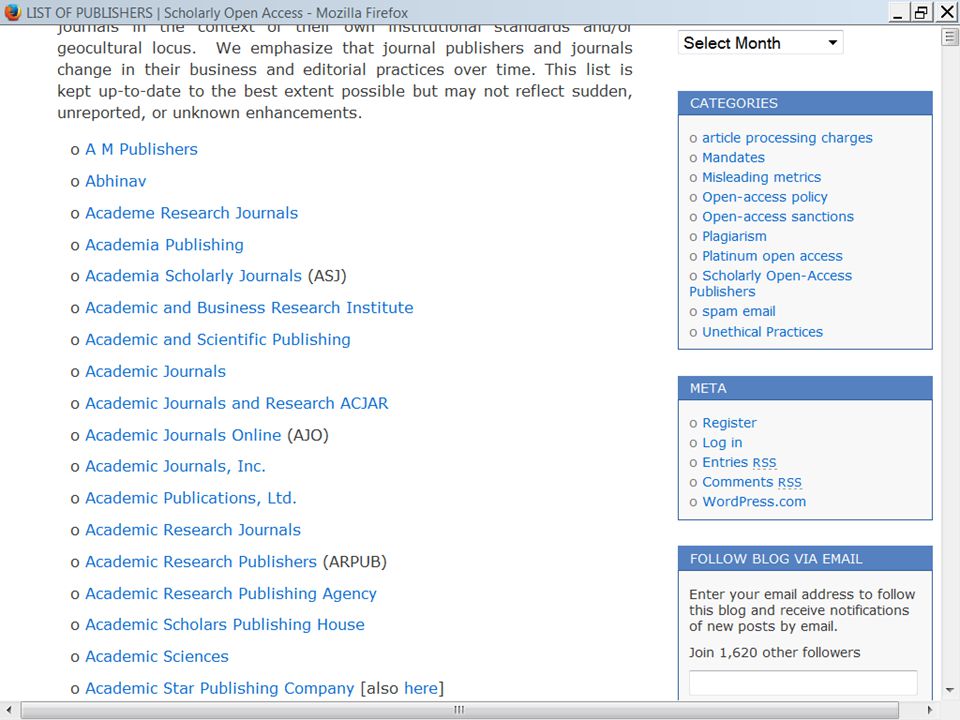Open the A M Publishers link
The width and height of the screenshot is (960, 720).
click(141, 149)
